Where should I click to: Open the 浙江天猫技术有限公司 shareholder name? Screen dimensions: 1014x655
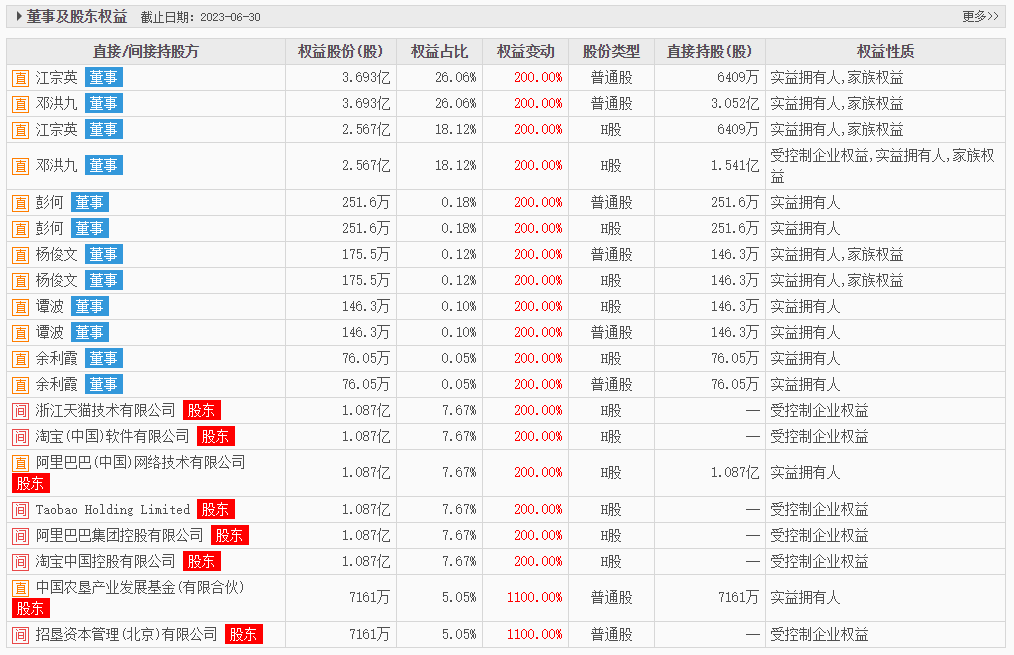(105, 410)
